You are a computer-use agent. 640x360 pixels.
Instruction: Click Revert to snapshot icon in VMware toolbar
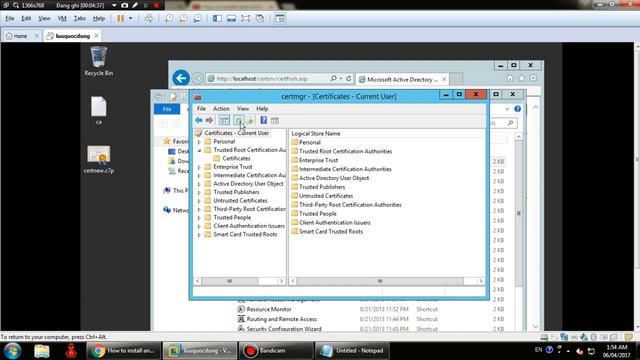pos(183,18)
